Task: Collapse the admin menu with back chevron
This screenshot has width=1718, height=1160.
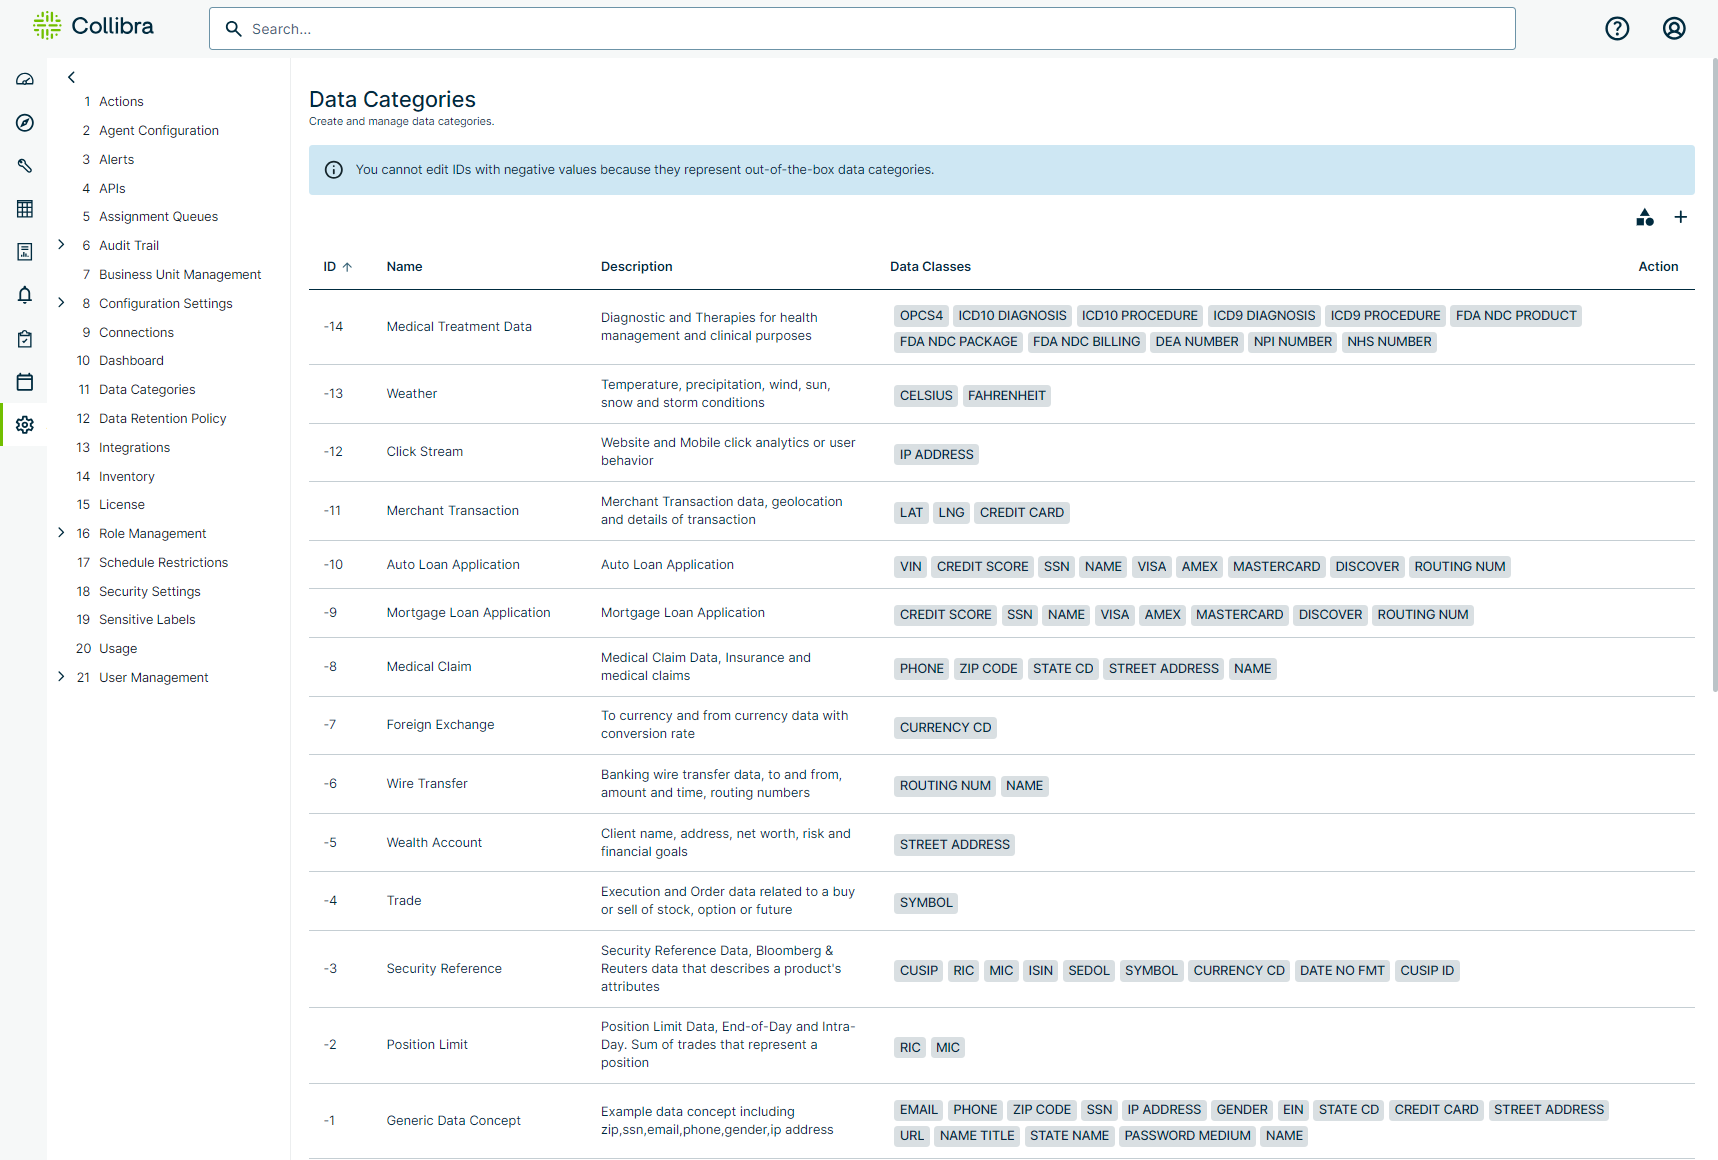Action: (x=71, y=77)
